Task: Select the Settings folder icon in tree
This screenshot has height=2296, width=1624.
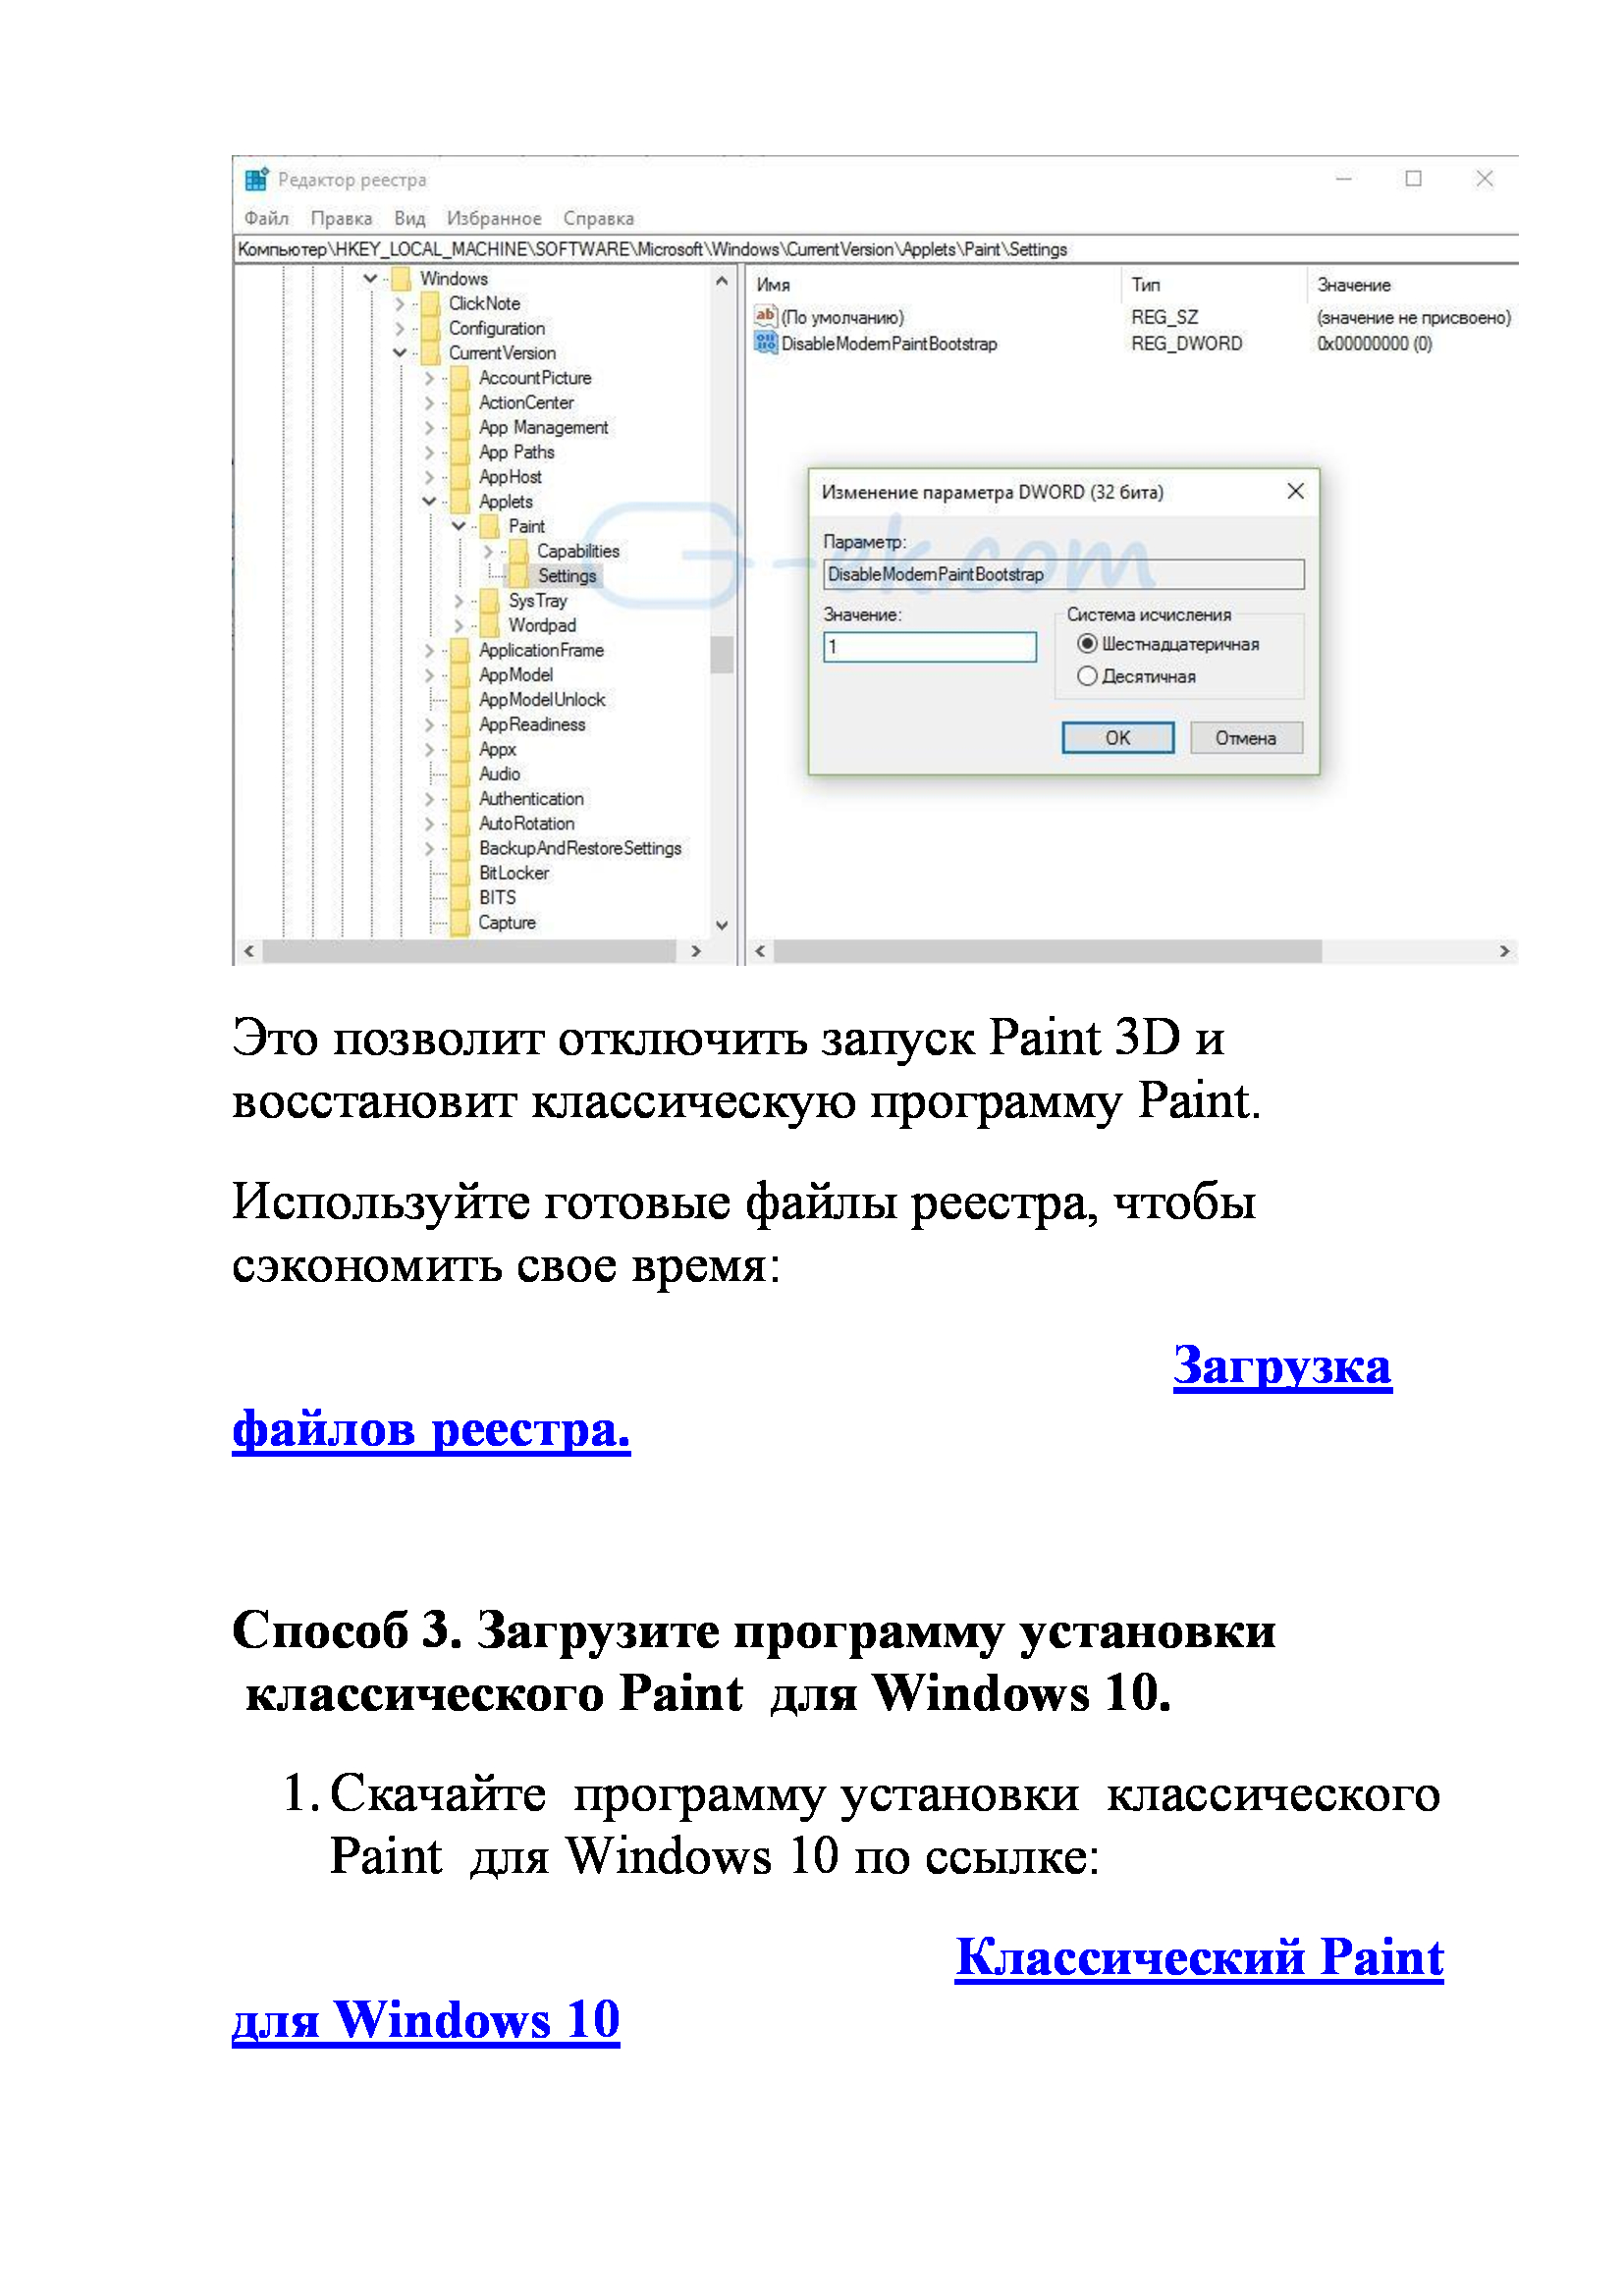Action: 518,575
